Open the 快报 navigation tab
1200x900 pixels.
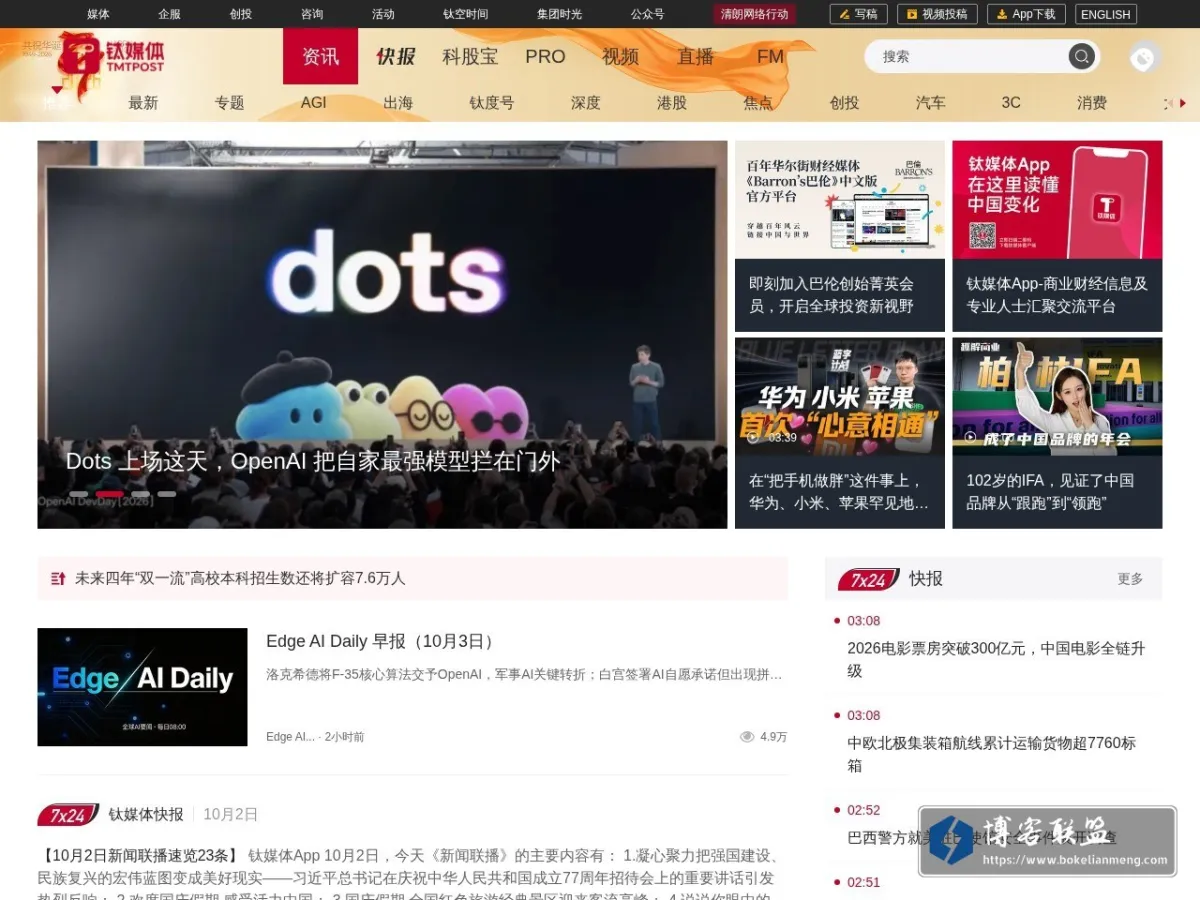[x=396, y=57]
